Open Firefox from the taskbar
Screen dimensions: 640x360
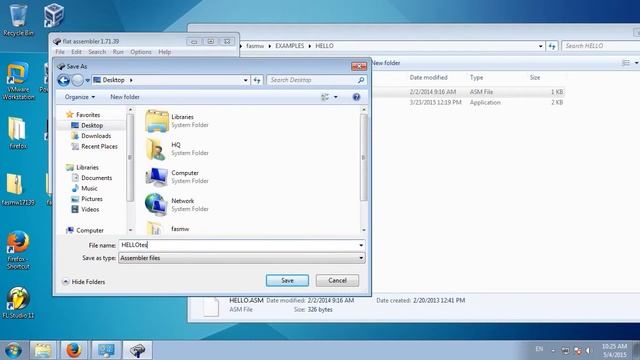point(74,350)
